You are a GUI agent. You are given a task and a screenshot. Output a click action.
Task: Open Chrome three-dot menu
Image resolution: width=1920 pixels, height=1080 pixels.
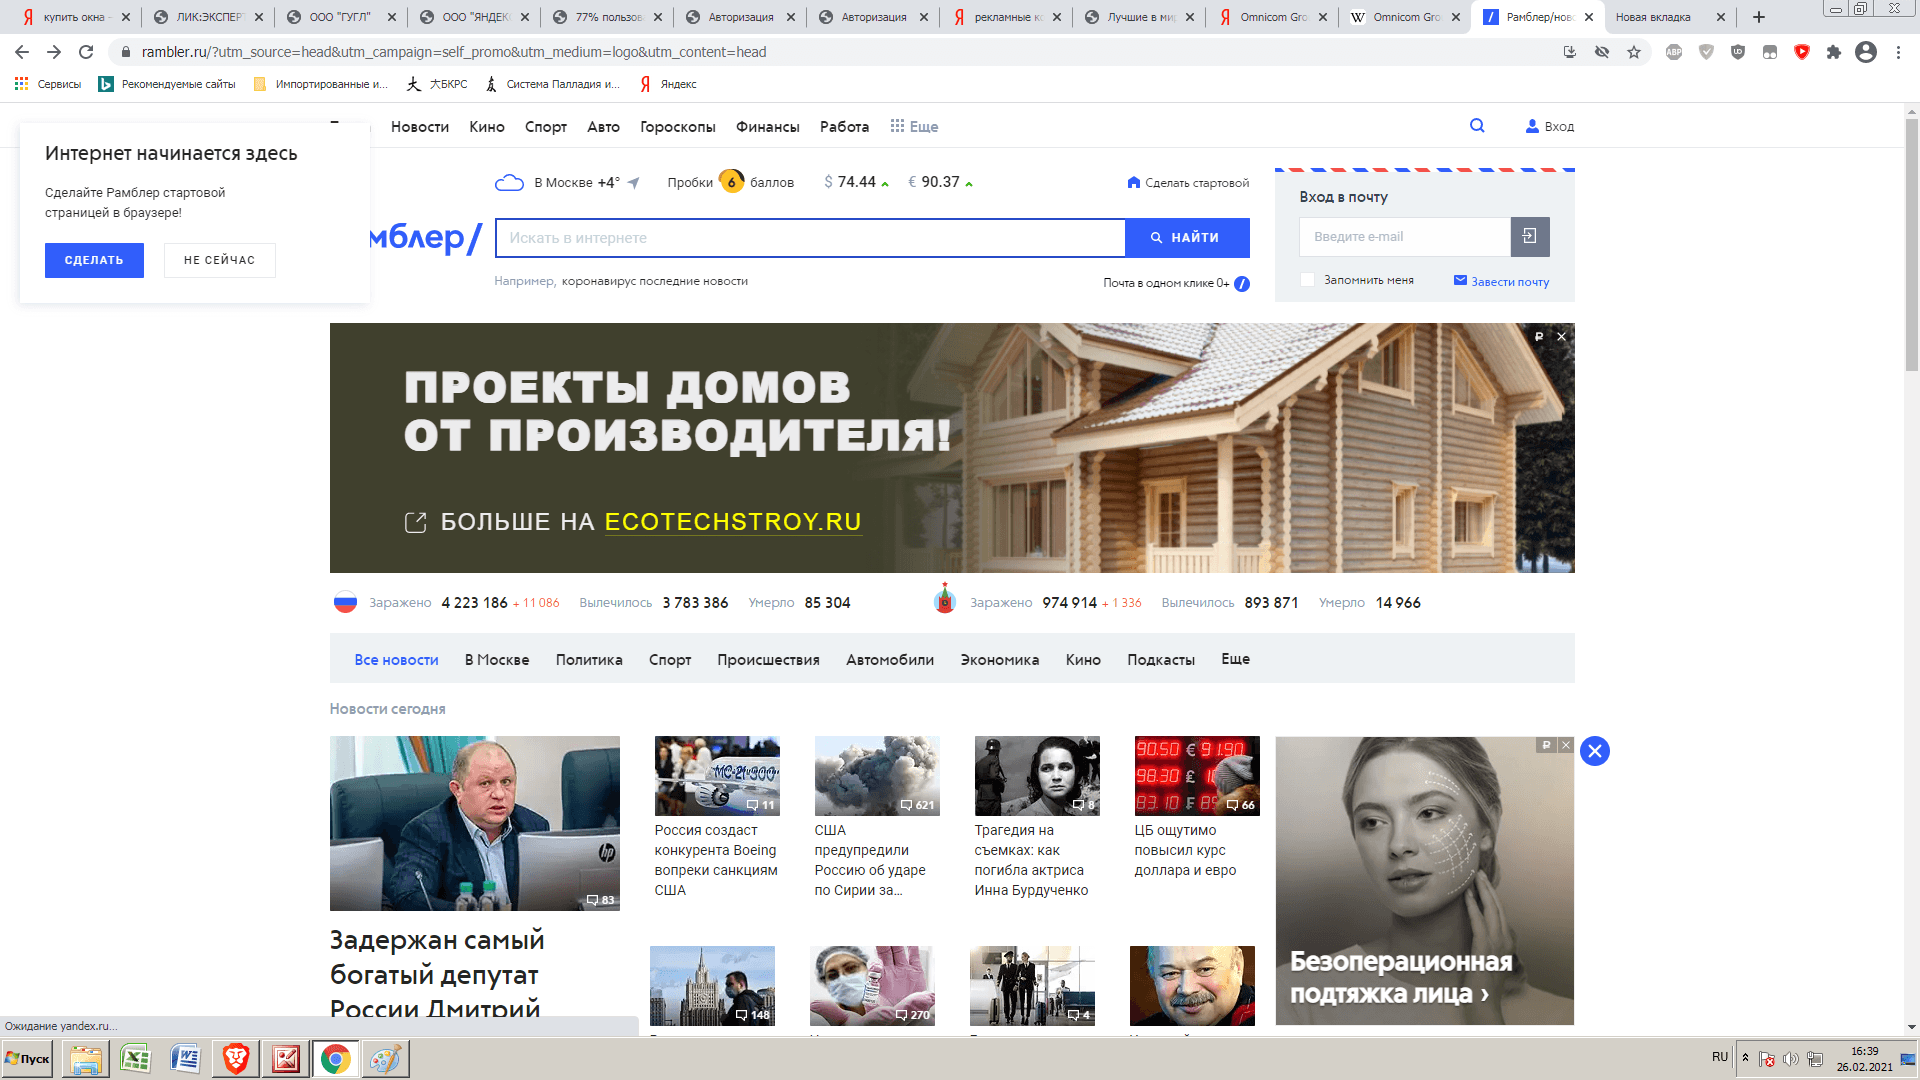point(1898,52)
